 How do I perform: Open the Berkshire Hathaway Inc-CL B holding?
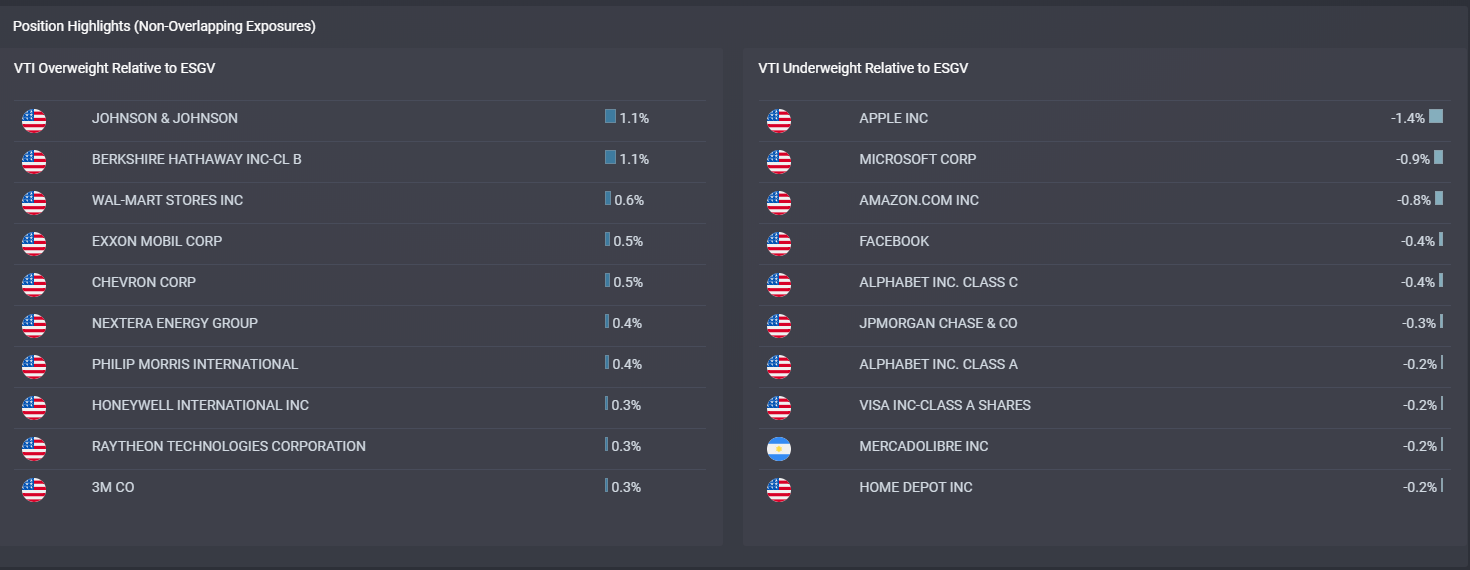click(x=196, y=159)
